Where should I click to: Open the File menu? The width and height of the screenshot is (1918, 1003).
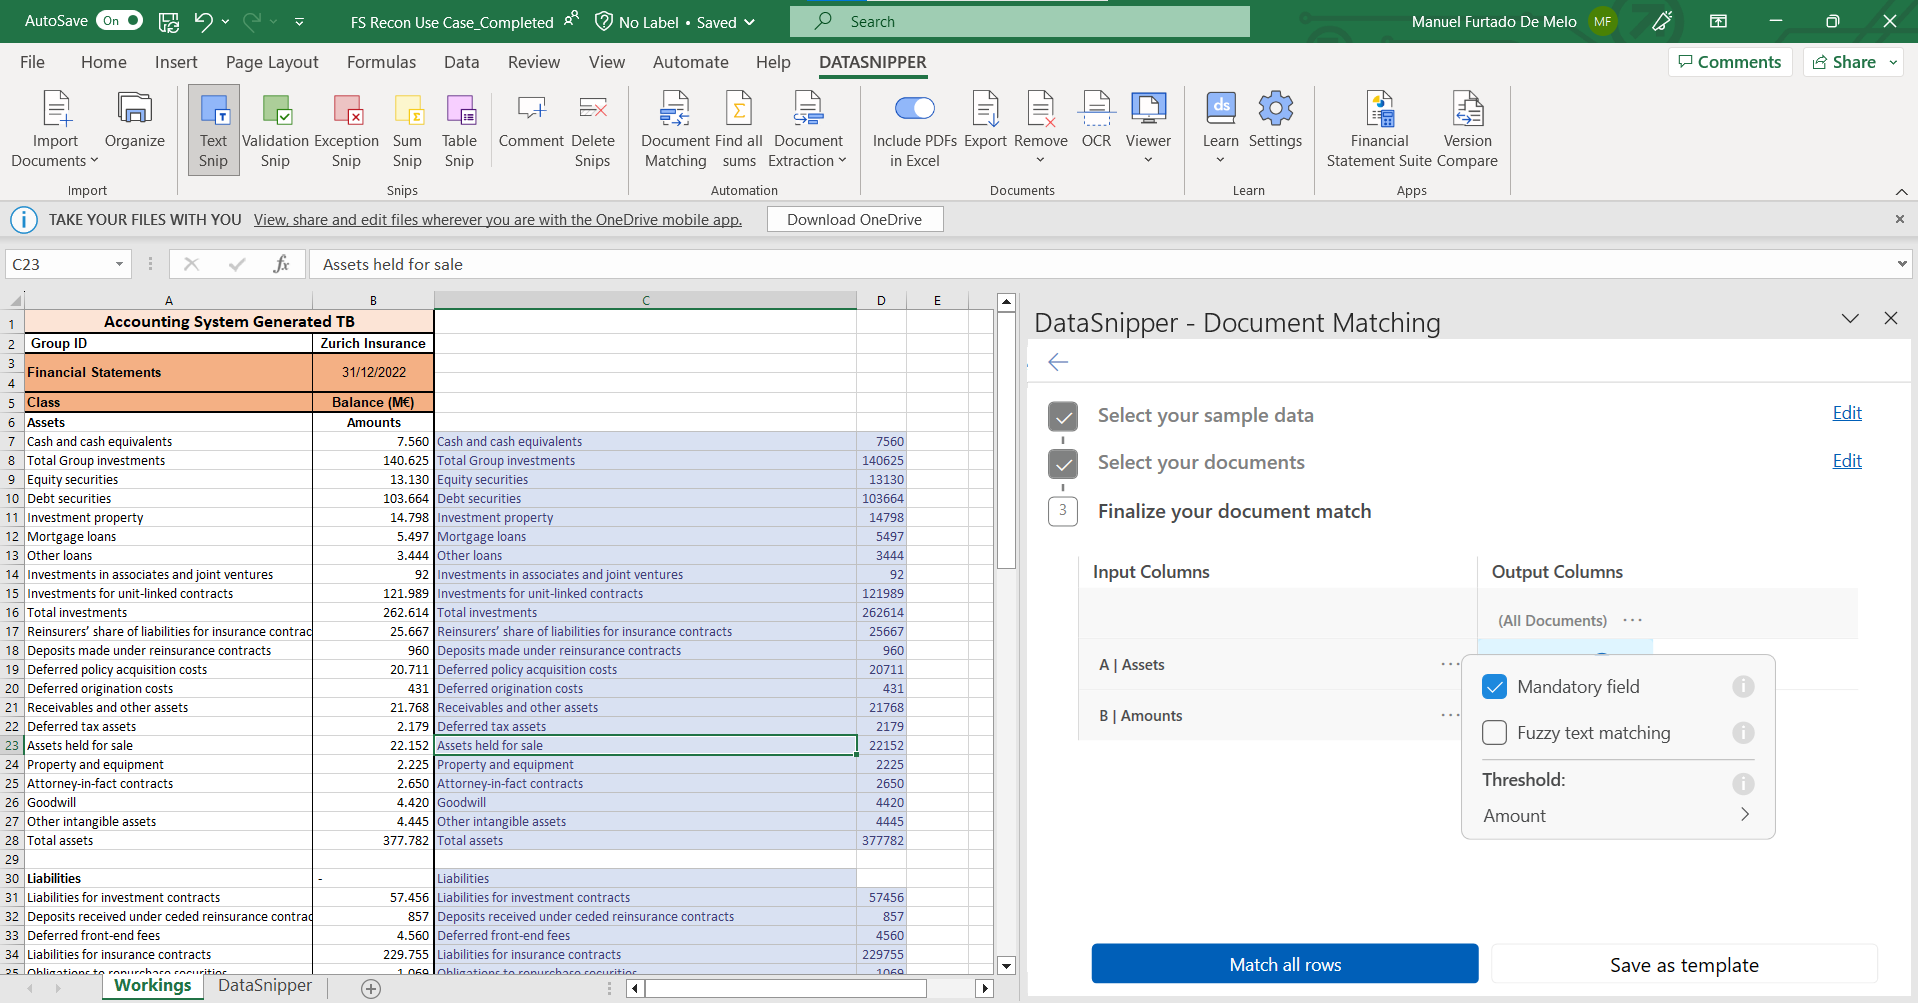[x=32, y=62]
